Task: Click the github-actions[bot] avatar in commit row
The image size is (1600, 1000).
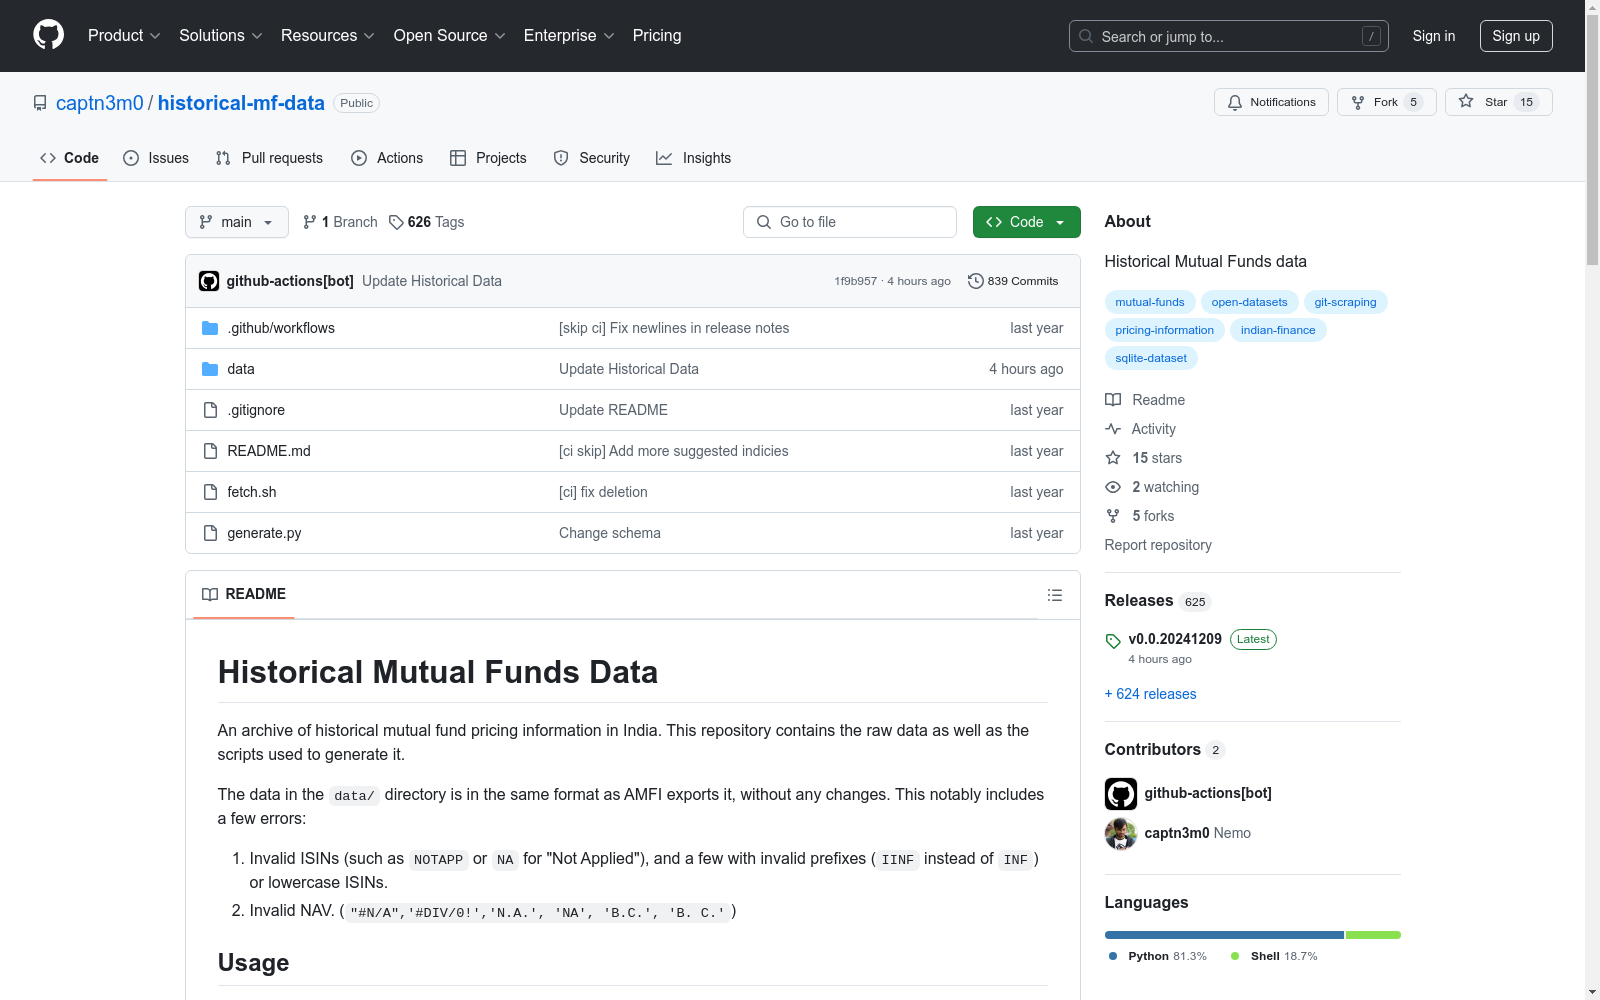Action: [x=209, y=281]
